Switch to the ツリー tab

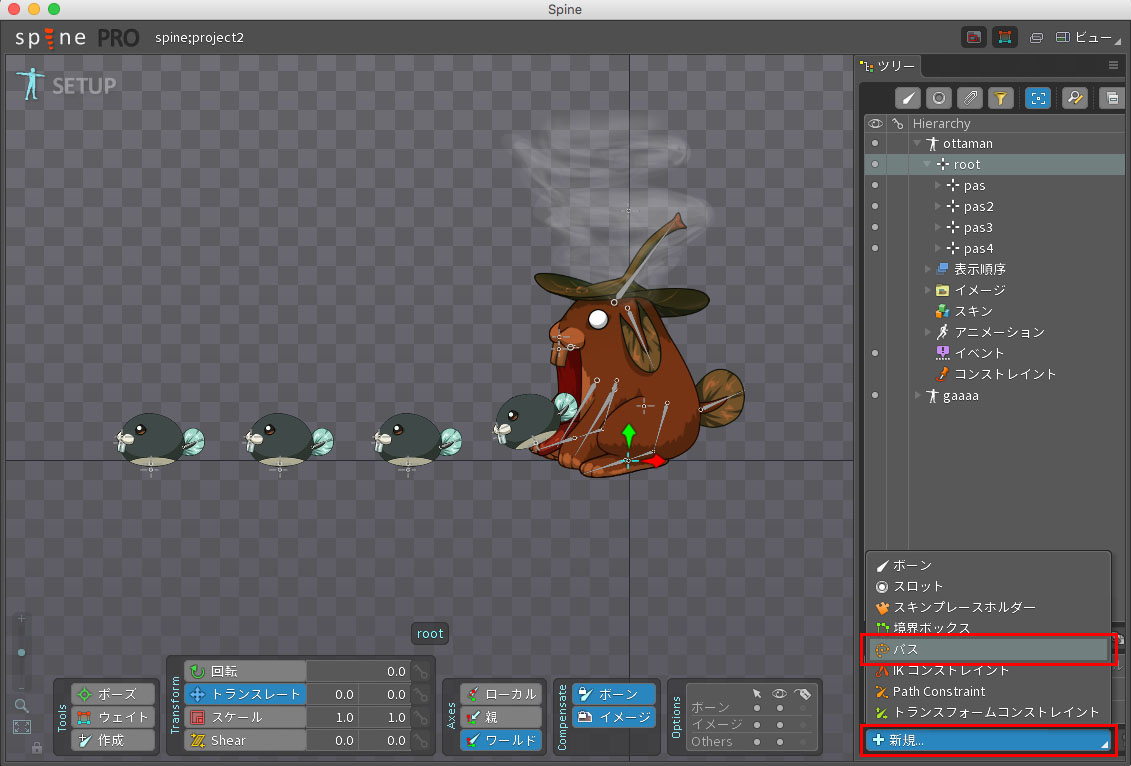click(888, 66)
